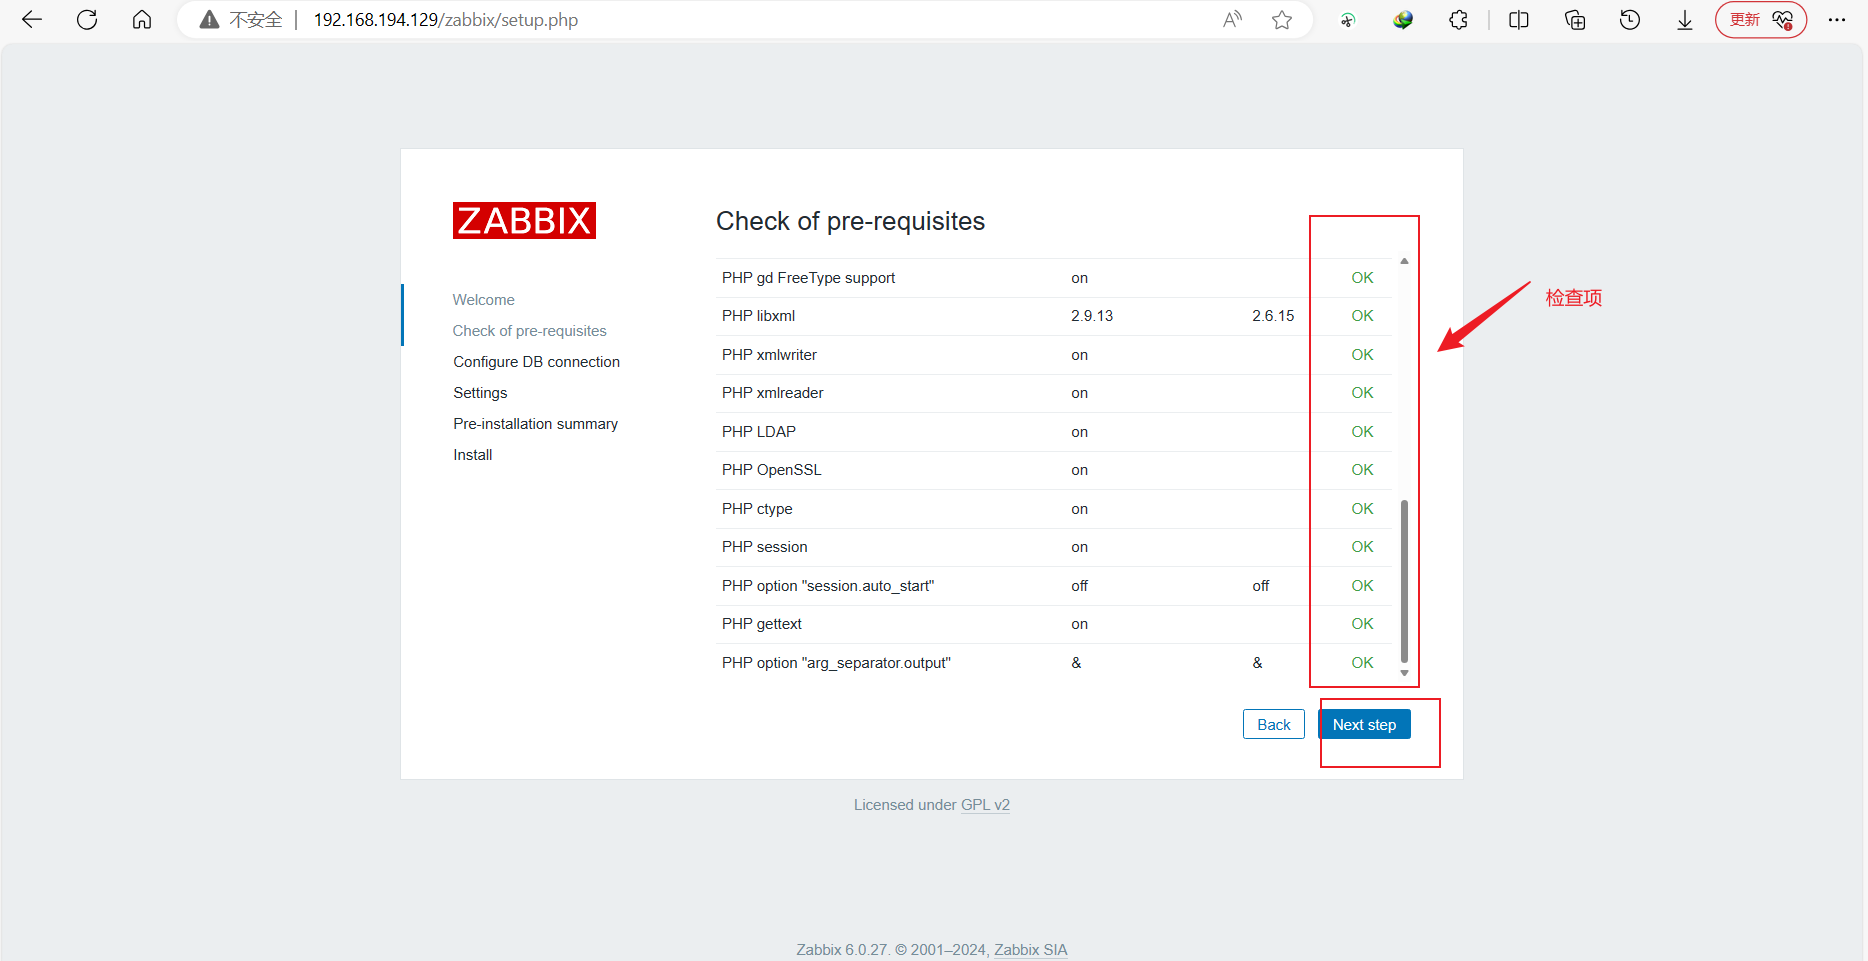Select the Settings setup step
Viewport: 1868px width, 961px height.
coord(480,393)
